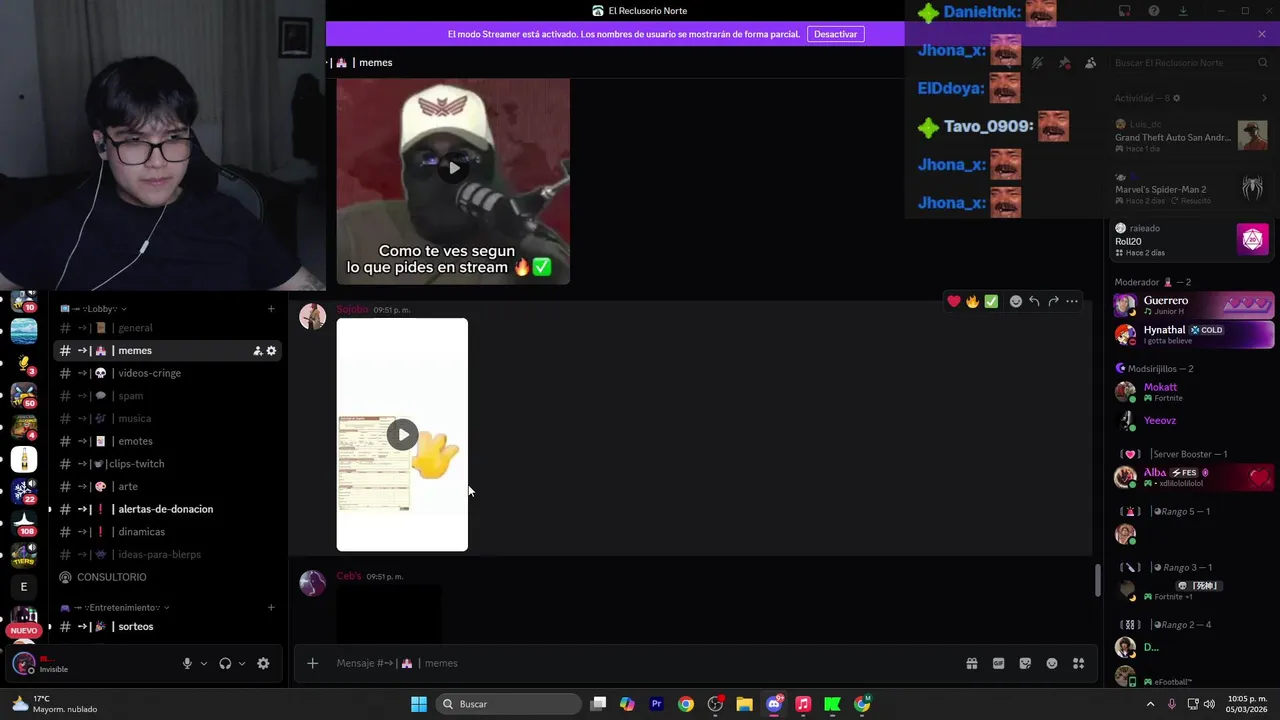Dismiss the streamer mode banner

[1262, 34]
